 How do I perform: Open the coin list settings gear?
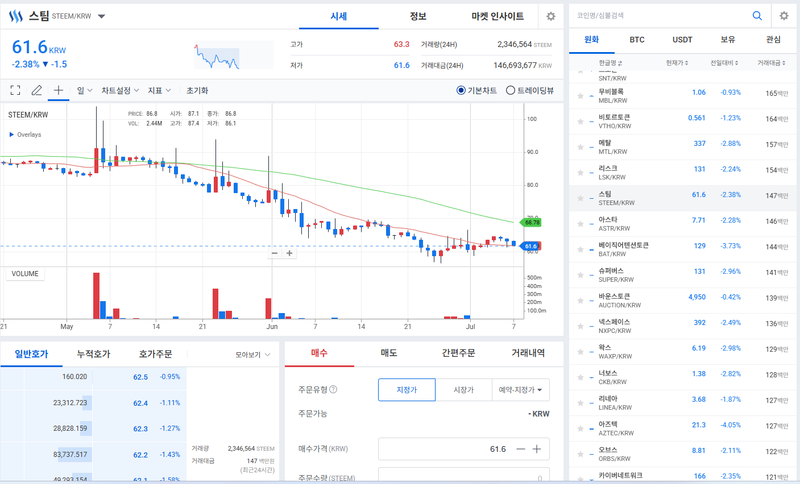tap(784, 16)
